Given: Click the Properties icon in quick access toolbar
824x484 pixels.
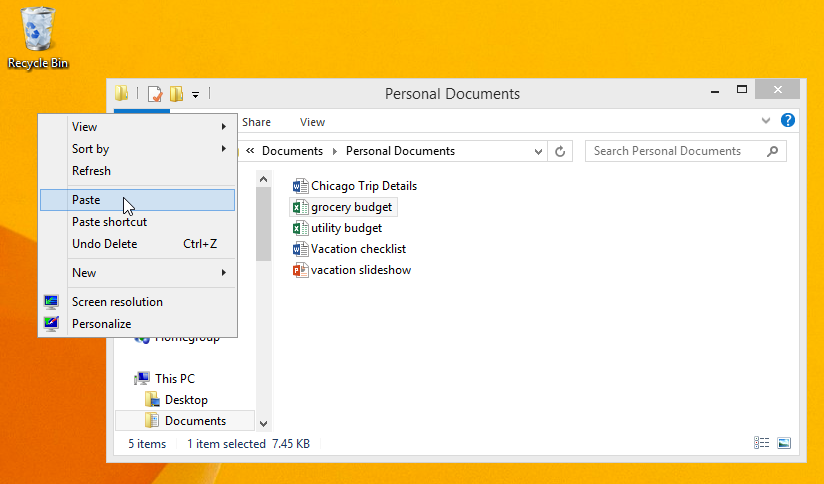Looking at the screenshot, I should pos(155,94).
